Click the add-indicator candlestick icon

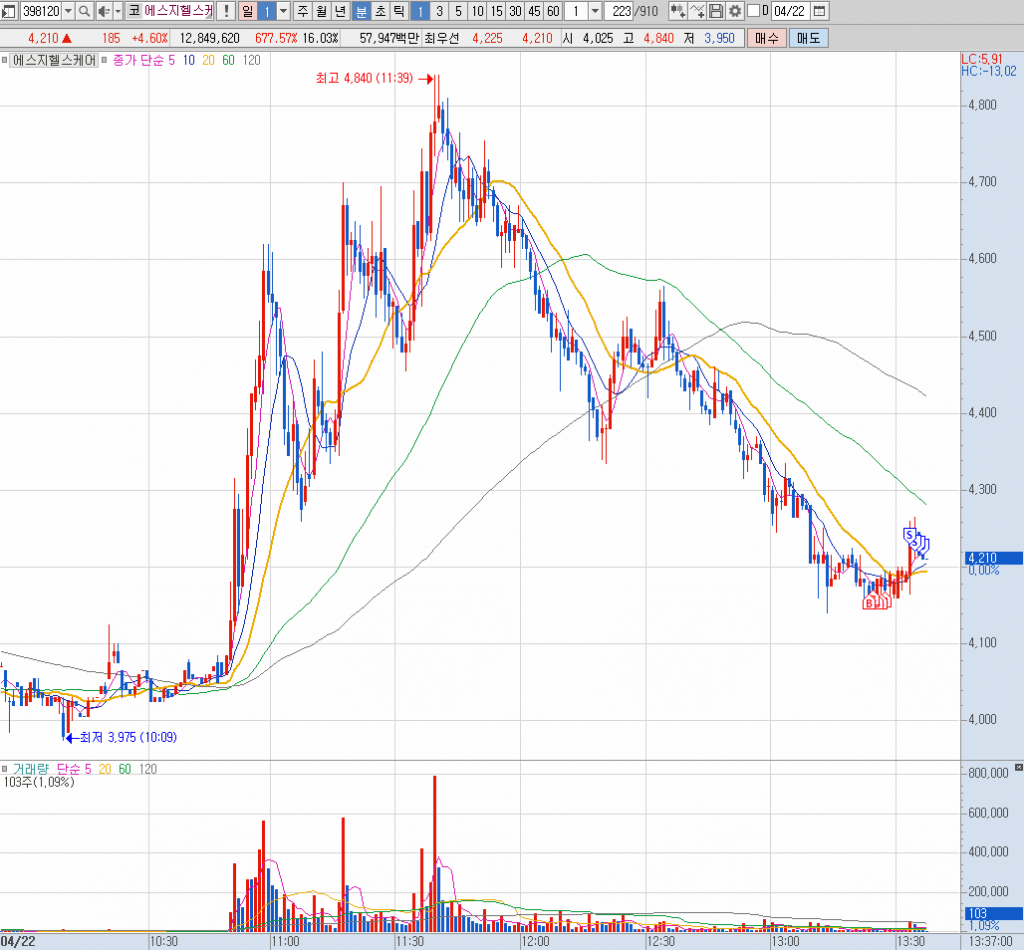(x=677, y=11)
